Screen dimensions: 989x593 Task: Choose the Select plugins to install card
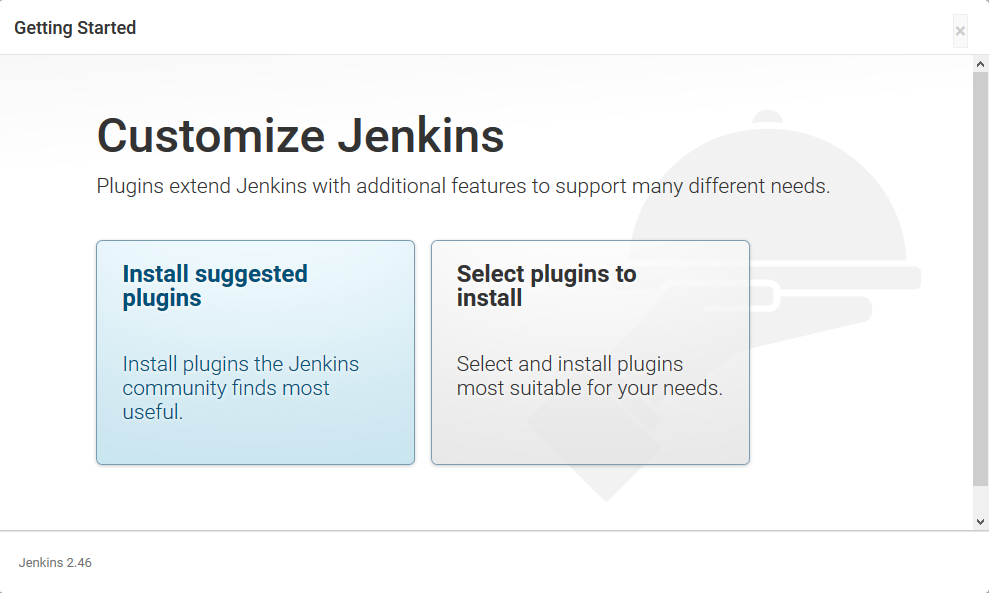590,352
